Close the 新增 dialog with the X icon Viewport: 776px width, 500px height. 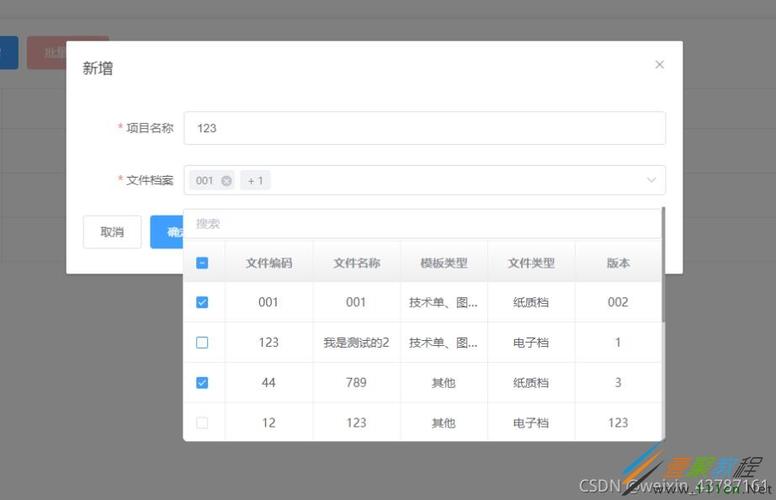(659, 64)
